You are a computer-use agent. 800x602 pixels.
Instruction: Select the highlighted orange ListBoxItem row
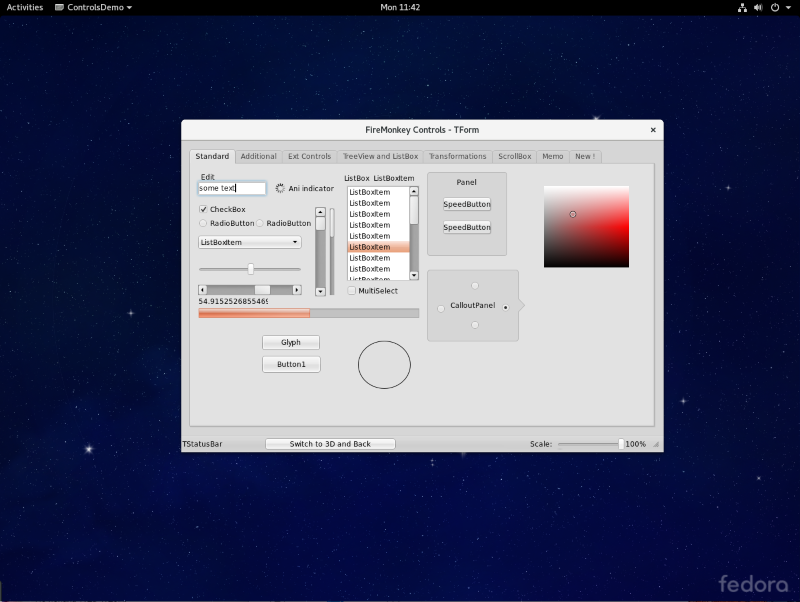tap(378, 247)
